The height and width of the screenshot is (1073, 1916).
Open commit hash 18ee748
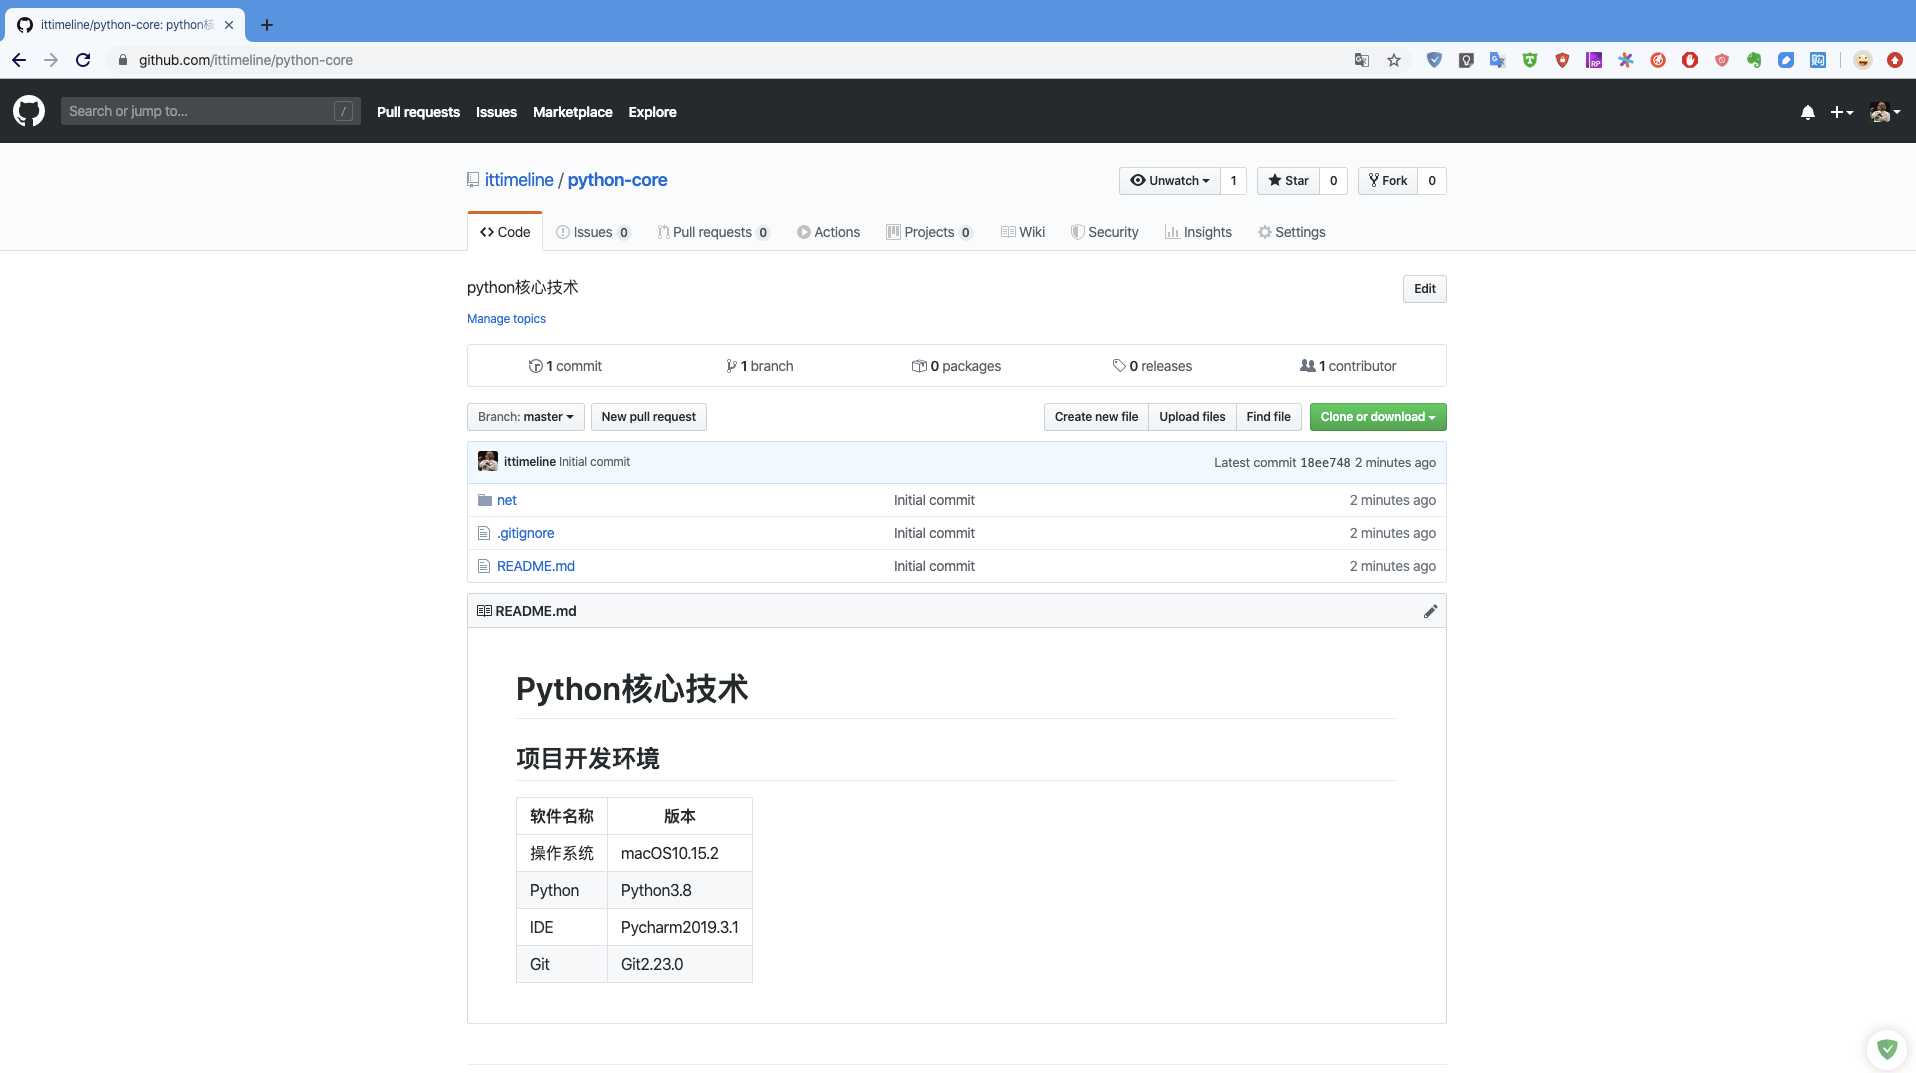pyautogui.click(x=1325, y=462)
